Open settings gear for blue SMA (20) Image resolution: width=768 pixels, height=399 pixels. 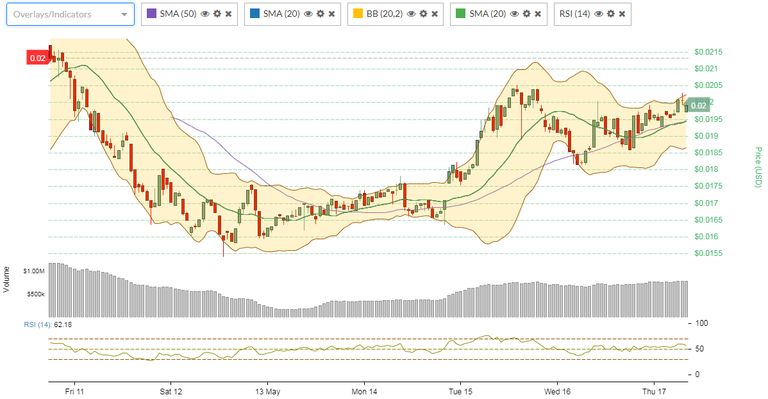click(320, 14)
